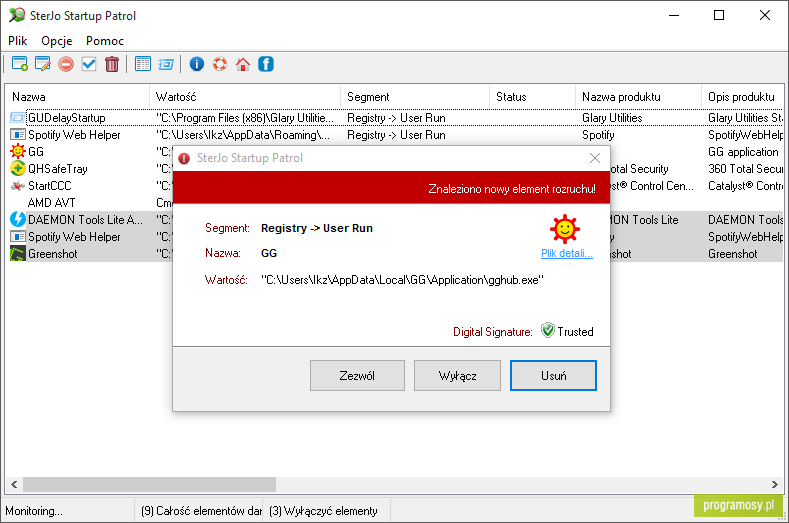Screen dimensions: 789x523
Task: Click the Trusted shield signature icon
Action: (547, 330)
